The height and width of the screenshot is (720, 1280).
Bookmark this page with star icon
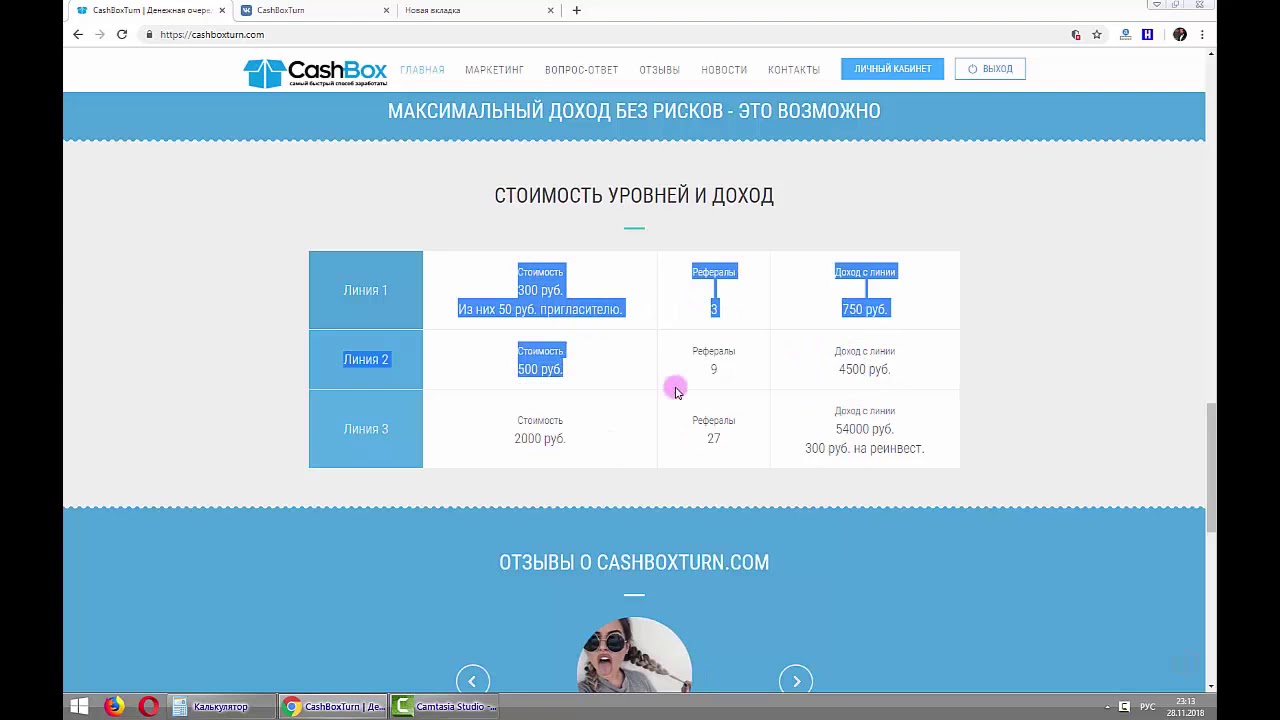click(1097, 34)
